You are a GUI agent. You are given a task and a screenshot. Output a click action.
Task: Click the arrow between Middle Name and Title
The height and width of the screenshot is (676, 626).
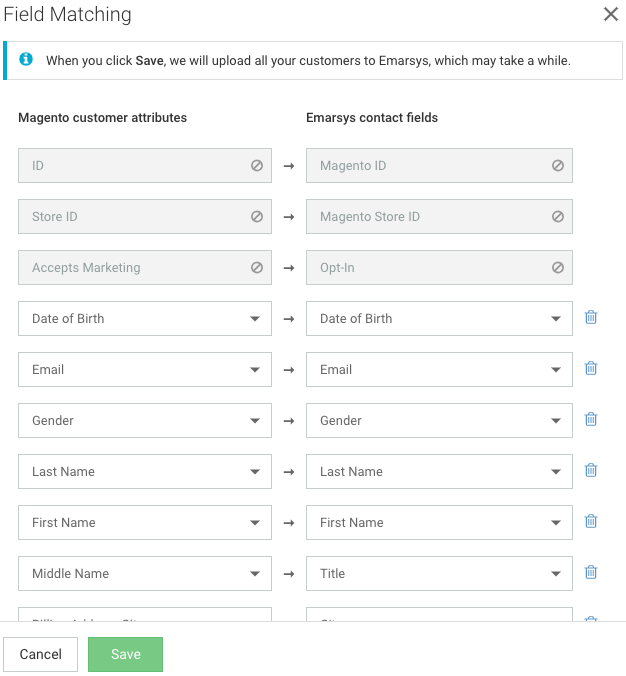(x=289, y=574)
